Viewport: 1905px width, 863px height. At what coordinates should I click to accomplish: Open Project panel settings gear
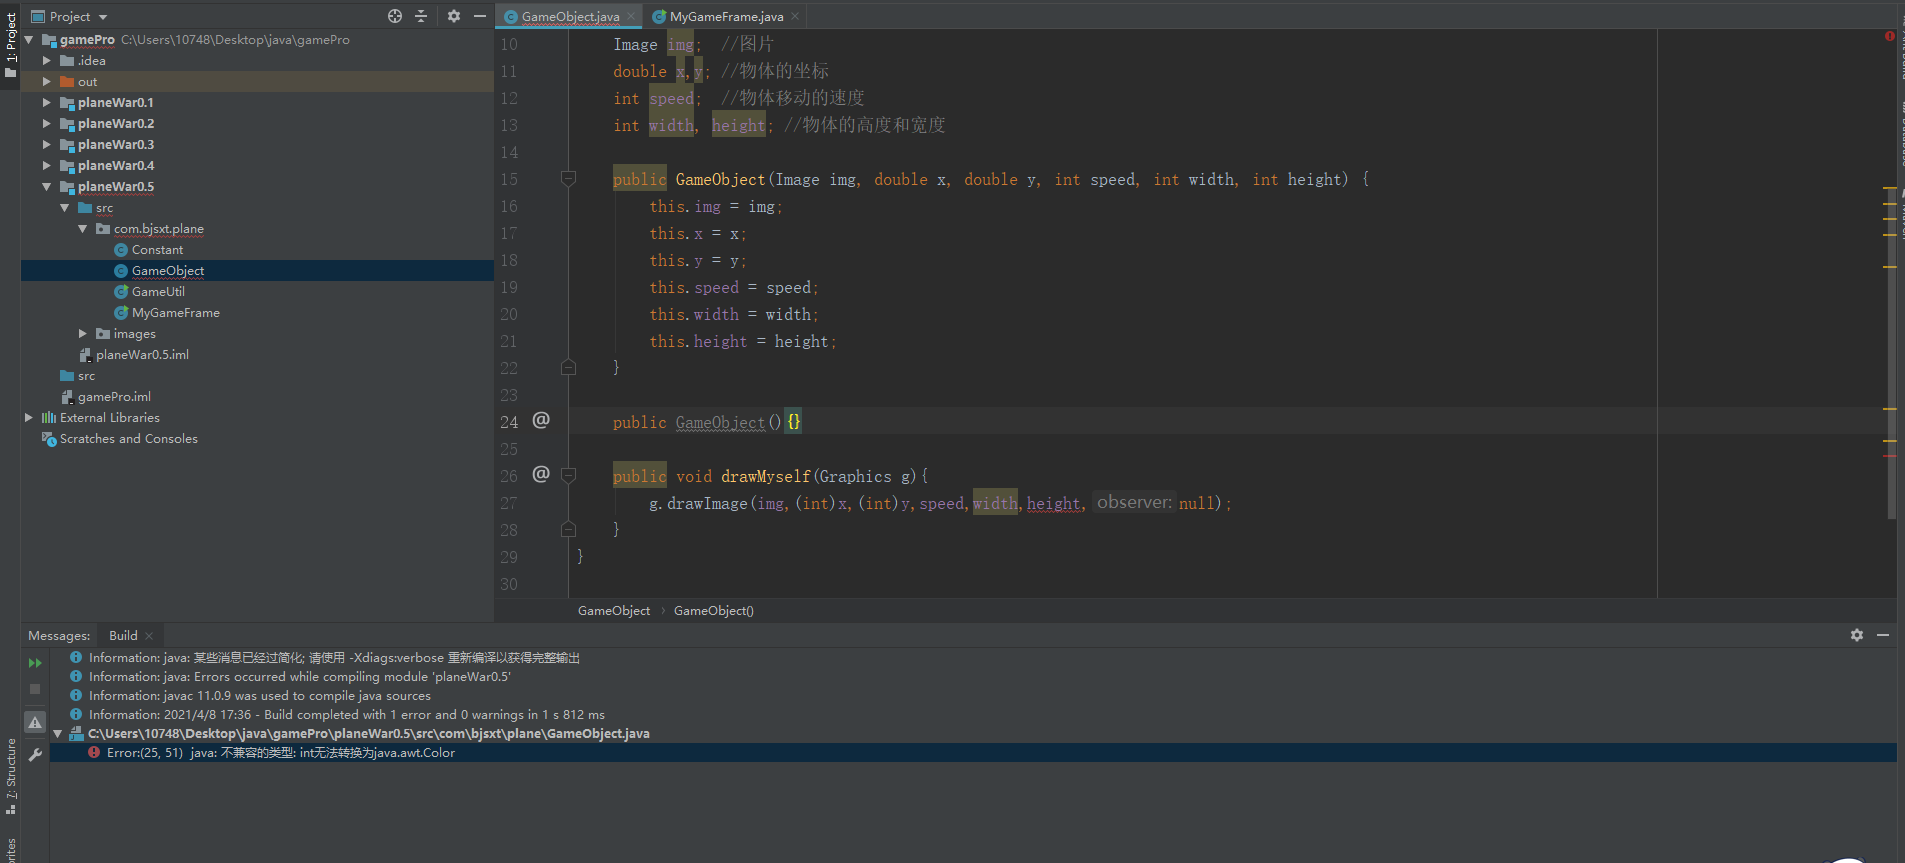coord(454,16)
